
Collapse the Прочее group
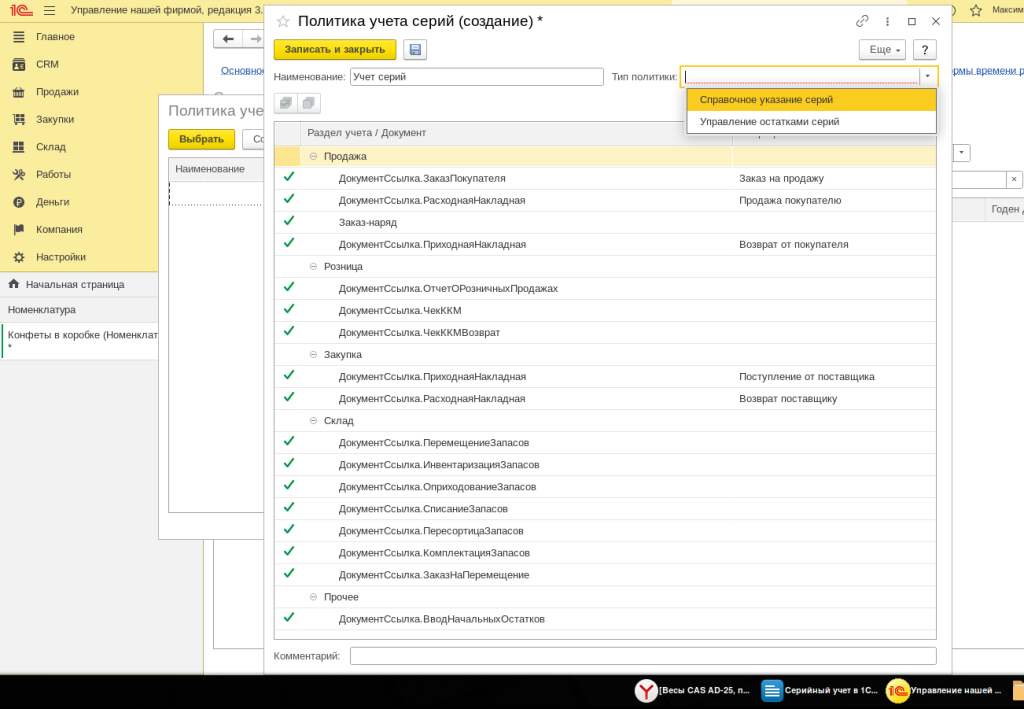point(313,597)
